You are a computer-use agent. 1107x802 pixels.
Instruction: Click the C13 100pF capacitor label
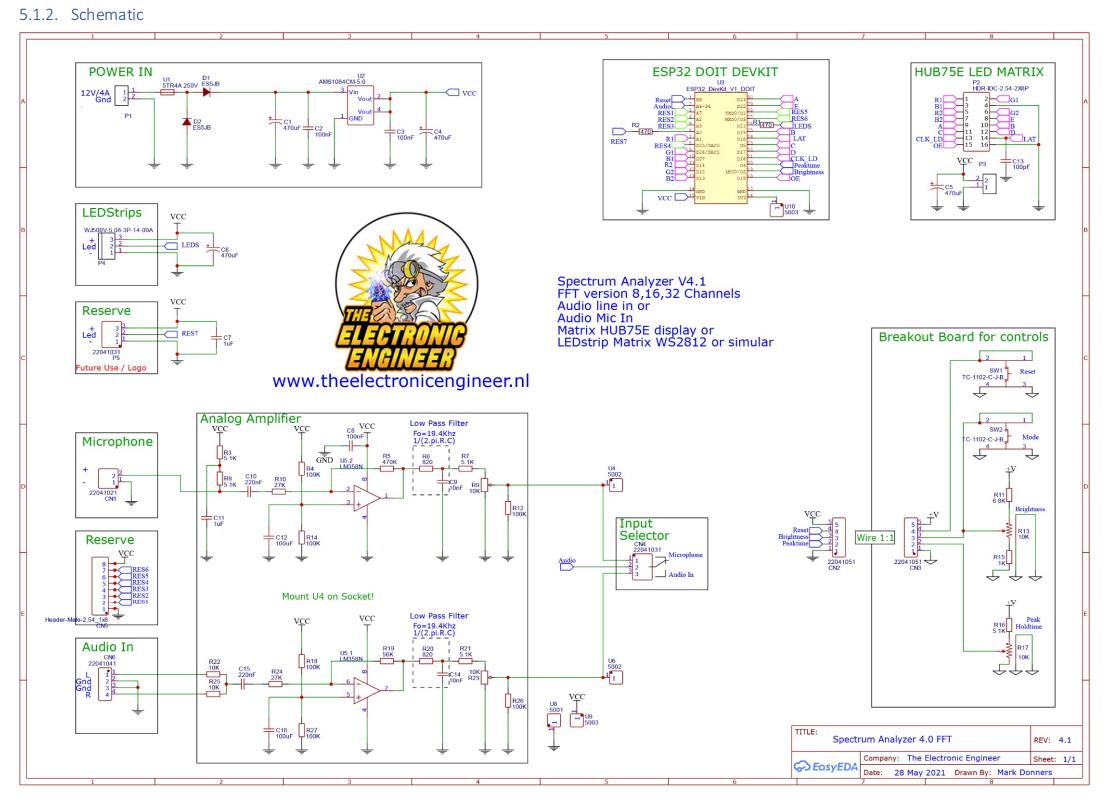1021,164
